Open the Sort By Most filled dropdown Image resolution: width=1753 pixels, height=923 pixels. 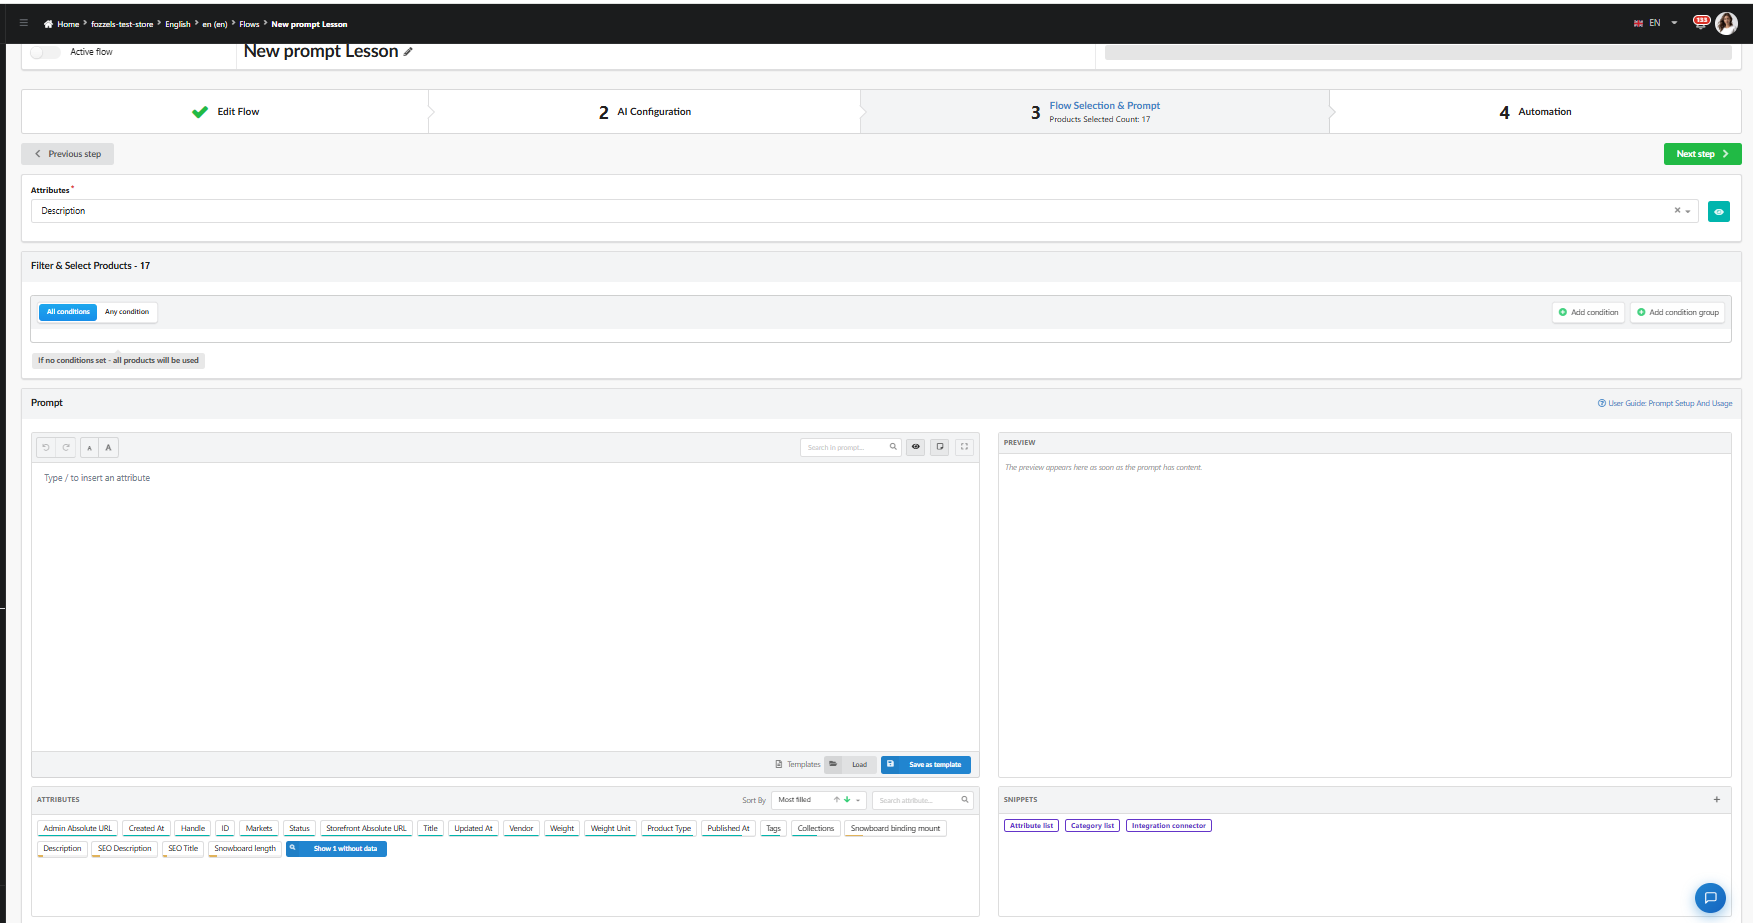point(818,800)
